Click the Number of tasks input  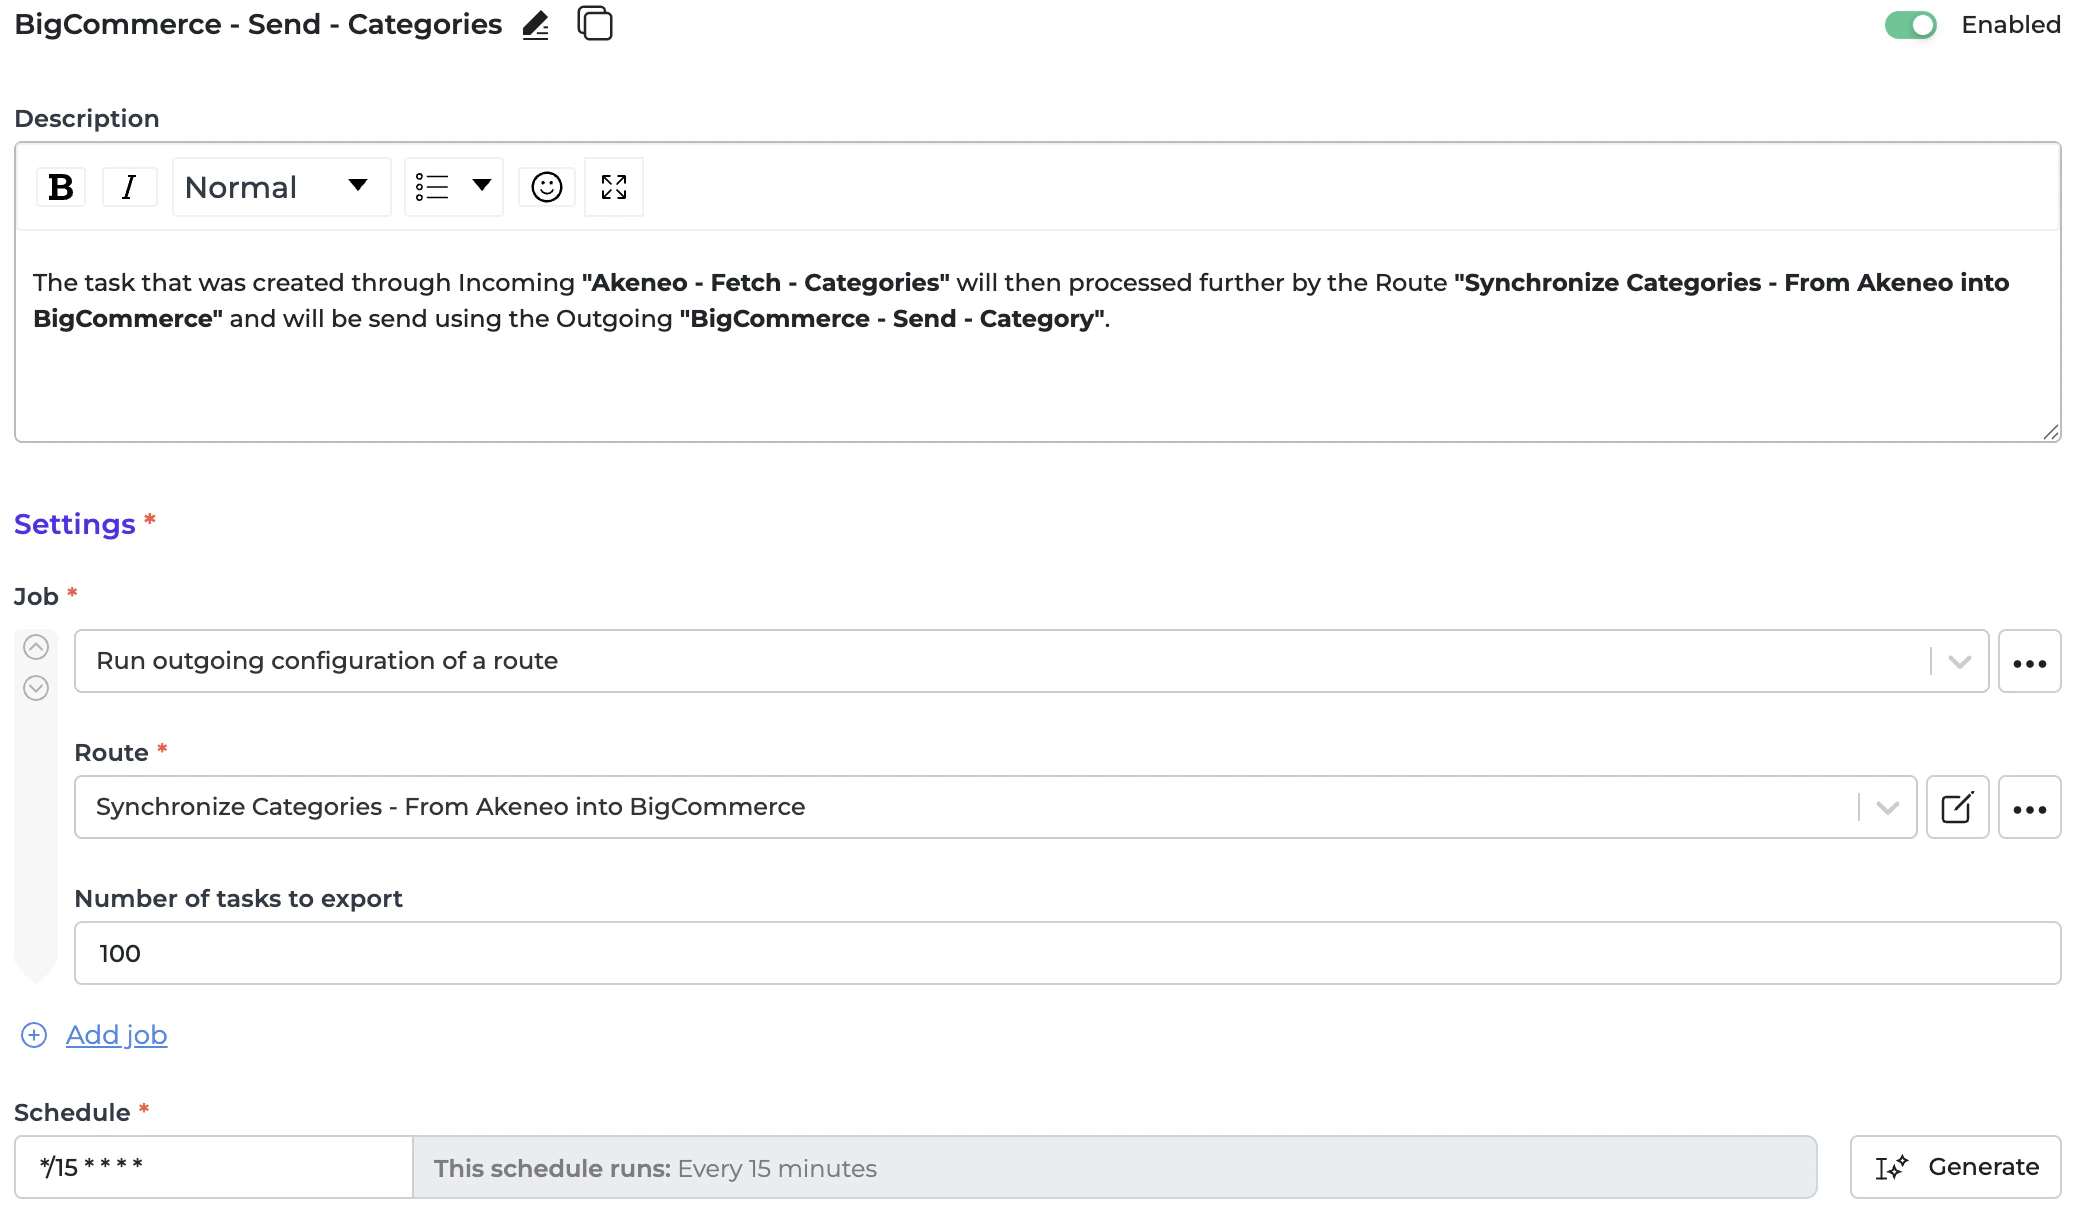click(1067, 953)
